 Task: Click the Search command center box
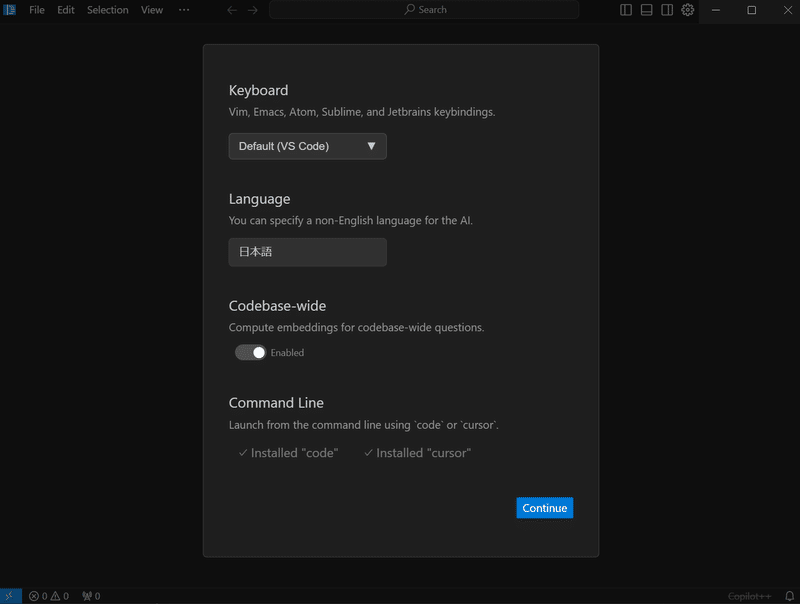coord(424,10)
